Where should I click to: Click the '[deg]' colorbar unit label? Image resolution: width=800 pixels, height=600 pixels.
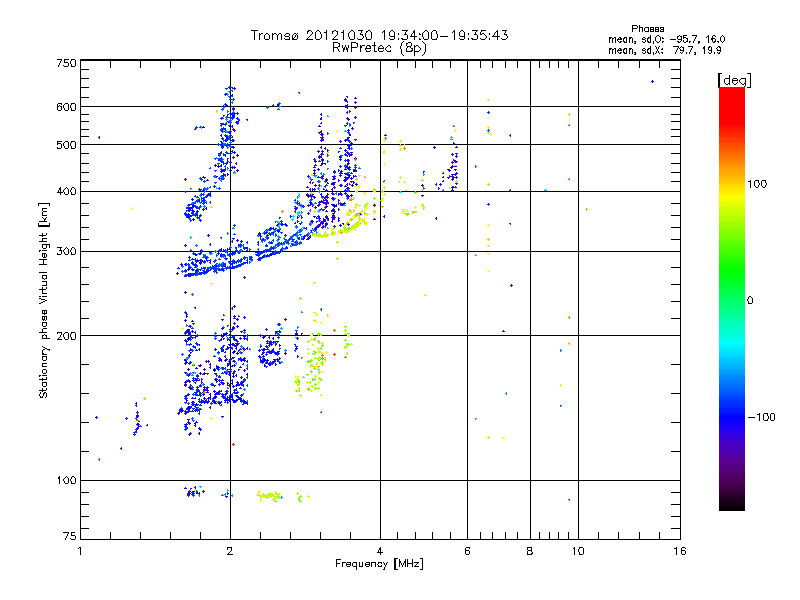point(734,80)
